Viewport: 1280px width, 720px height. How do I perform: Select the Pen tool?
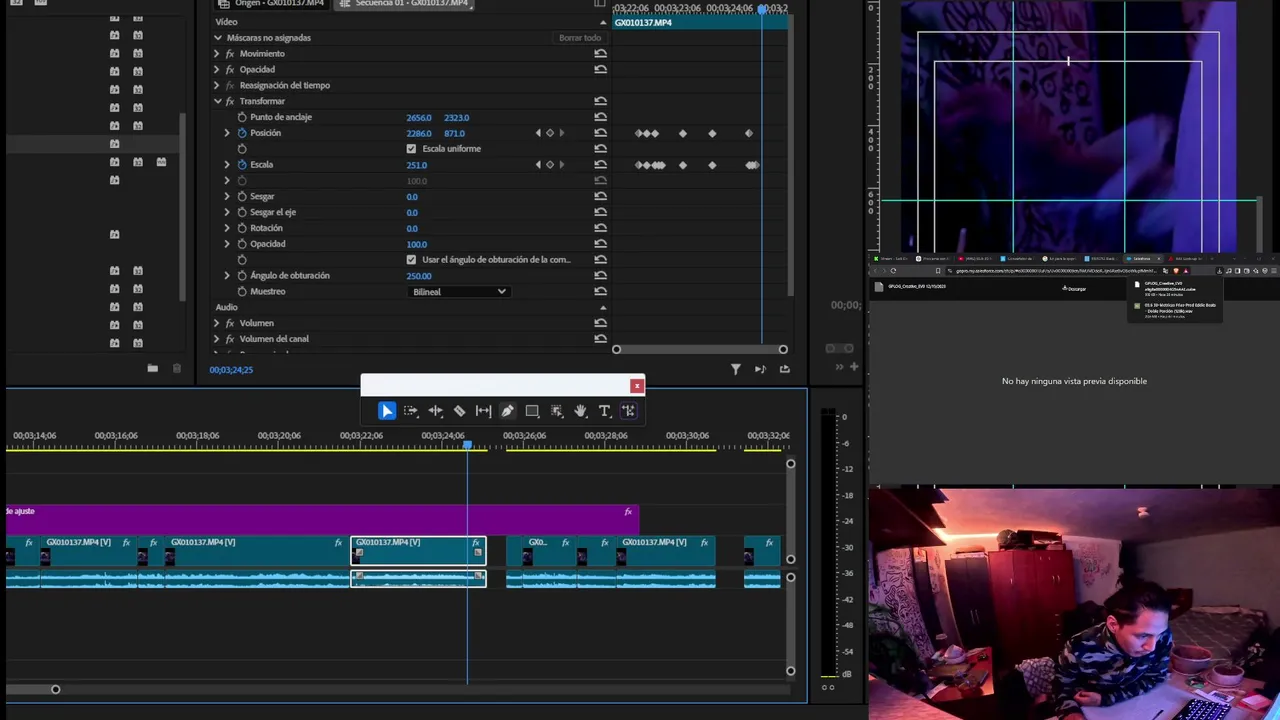pyautogui.click(x=508, y=411)
